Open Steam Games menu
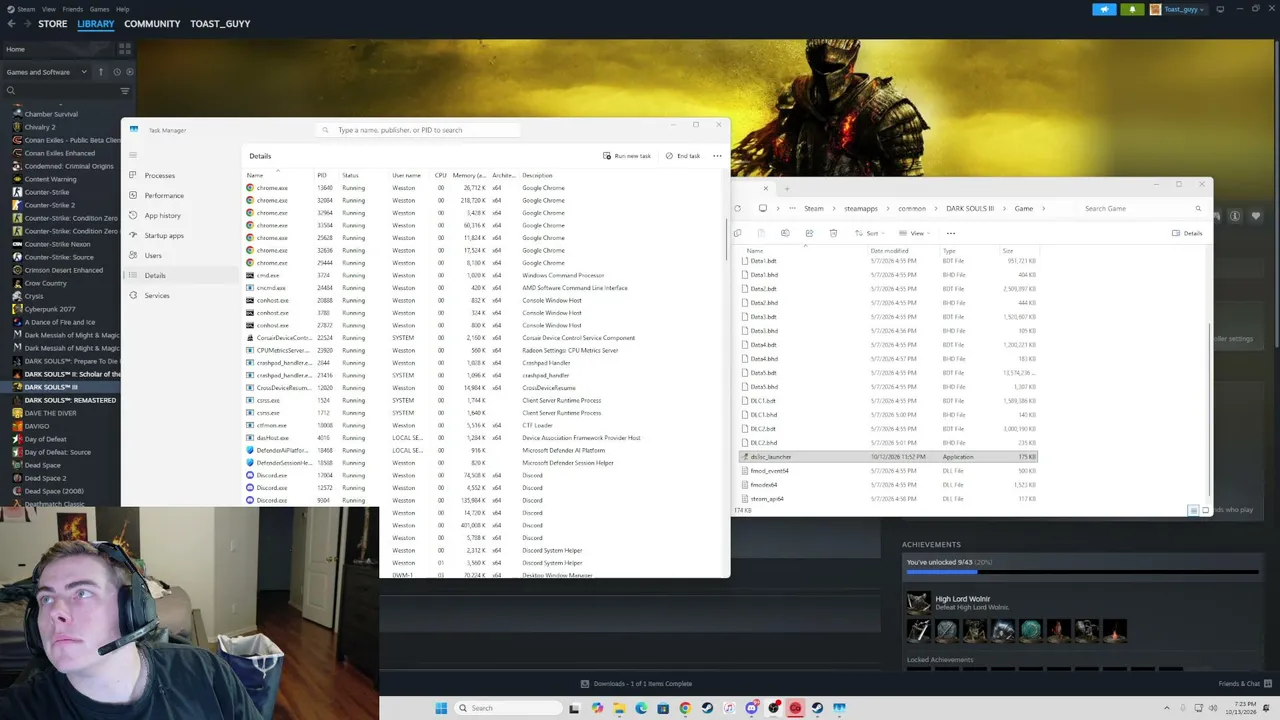This screenshot has height=720, width=1280. 99,9
